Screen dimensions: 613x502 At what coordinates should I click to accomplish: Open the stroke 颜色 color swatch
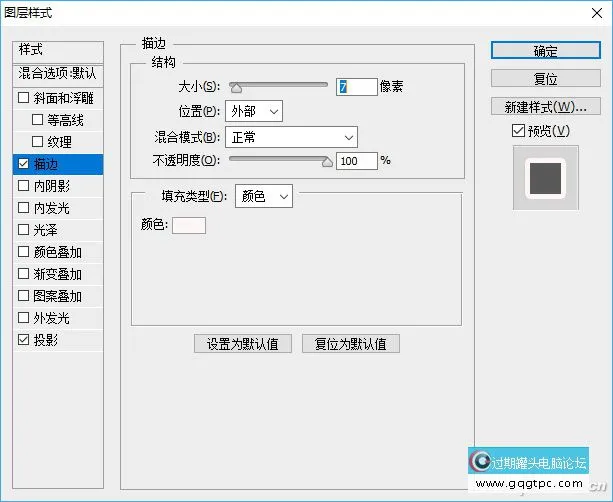coord(189,225)
